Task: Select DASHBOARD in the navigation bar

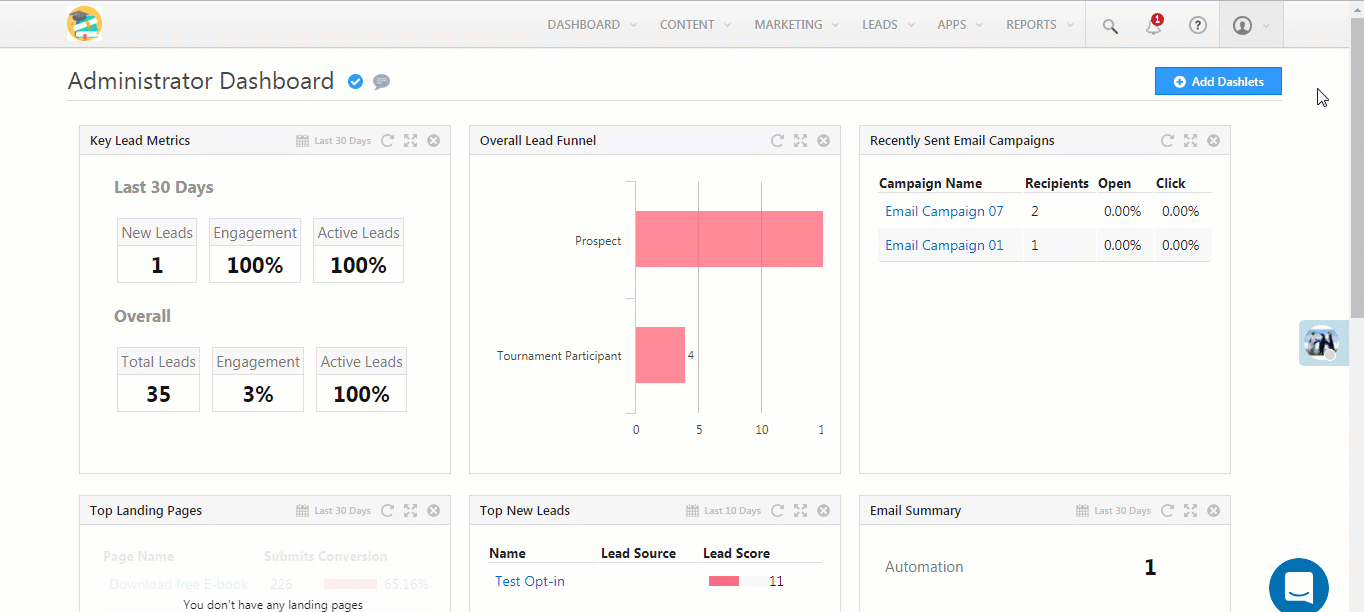Action: tap(583, 24)
